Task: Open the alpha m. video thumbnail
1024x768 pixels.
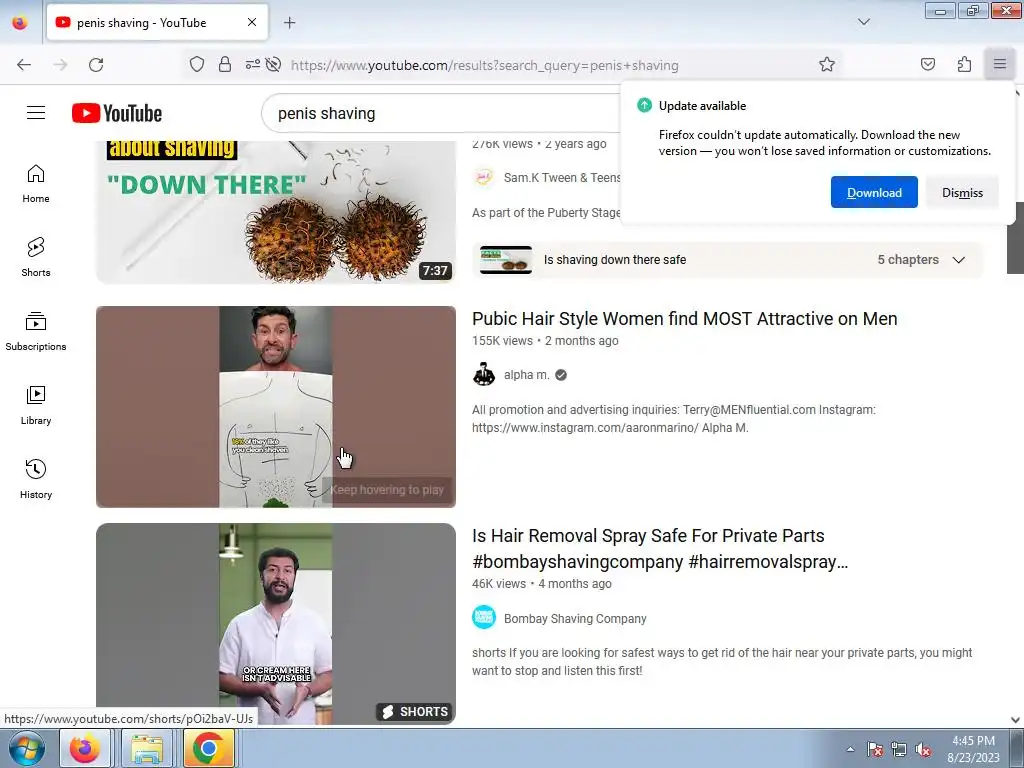Action: pyautogui.click(x=276, y=407)
